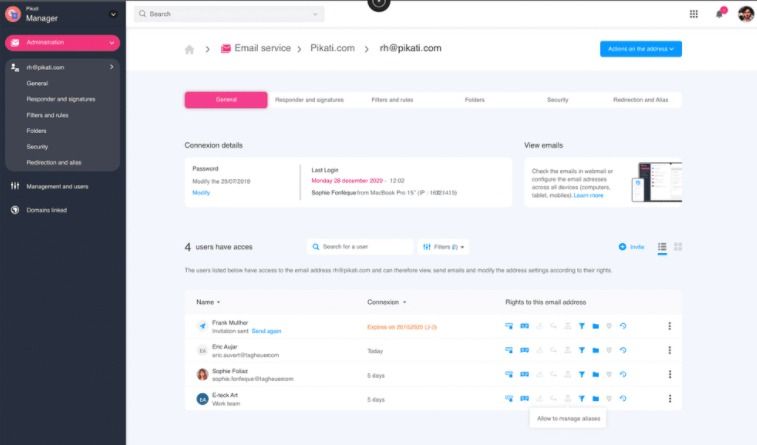Open Actions on the address dropdown
Screen dimensions: 757x445
641,49
